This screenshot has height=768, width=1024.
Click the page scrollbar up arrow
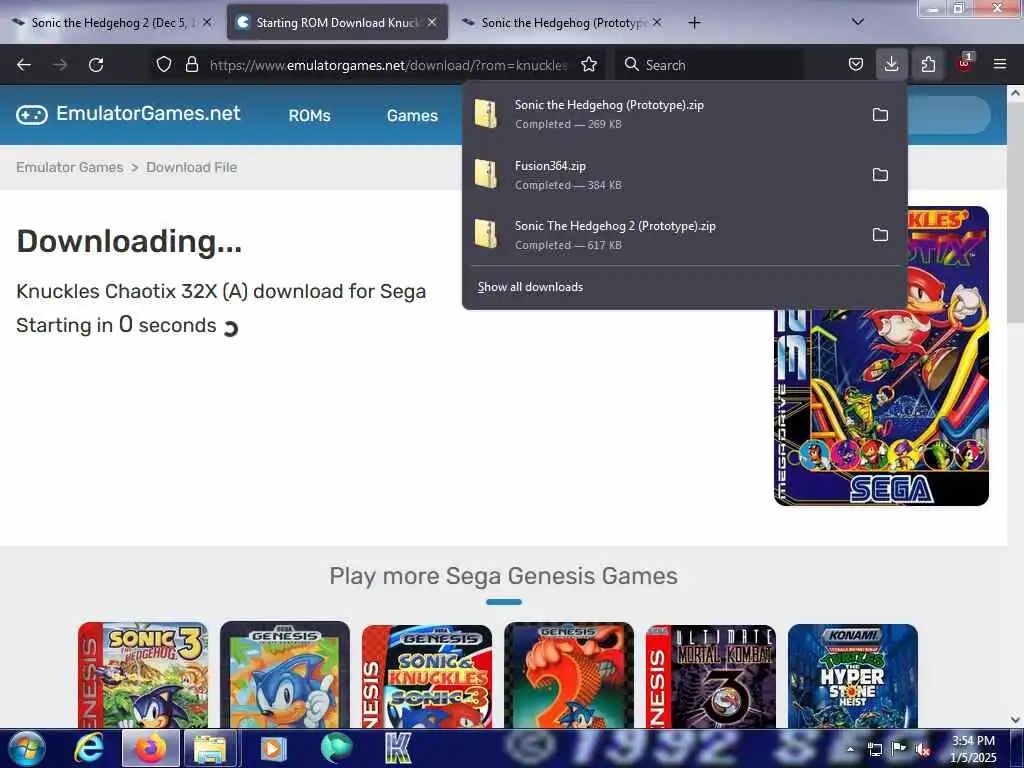click(1016, 93)
